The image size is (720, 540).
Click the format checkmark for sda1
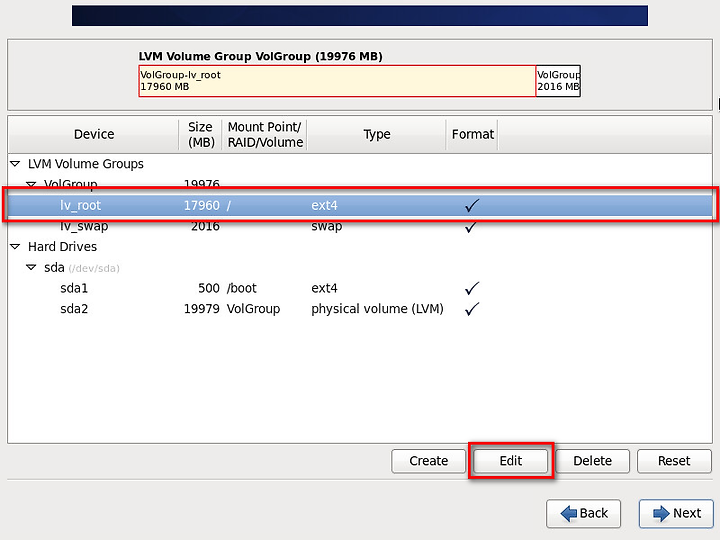tap(472, 288)
